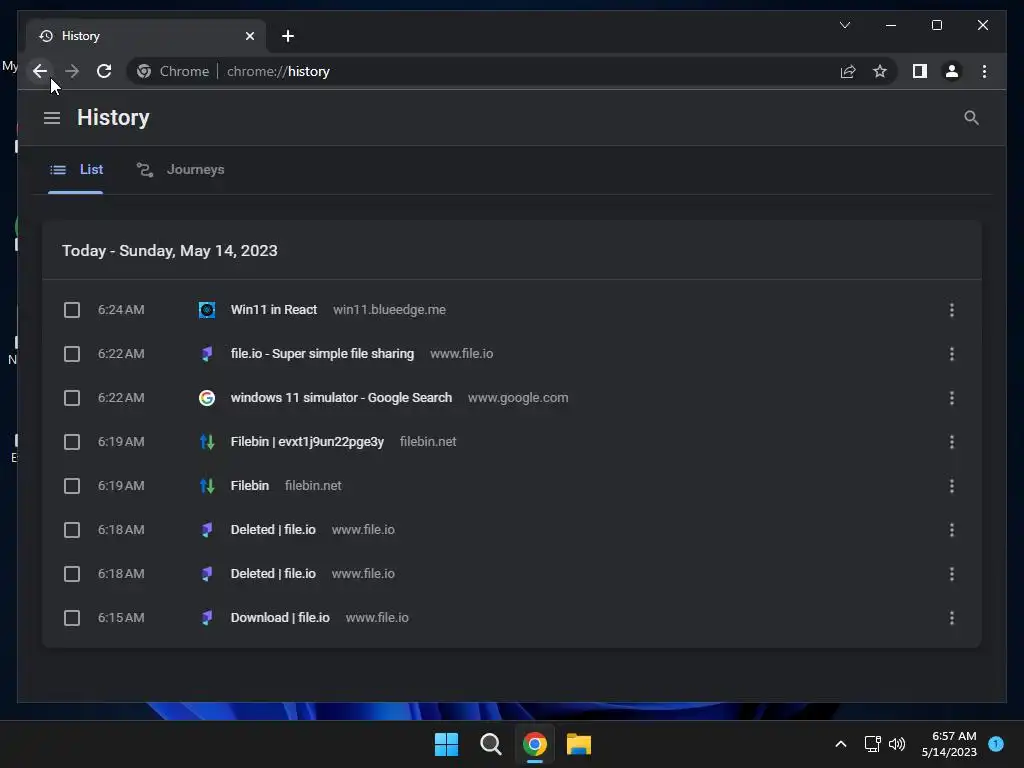
Task: Open the Chrome side panel
Action: pyautogui.click(x=920, y=71)
